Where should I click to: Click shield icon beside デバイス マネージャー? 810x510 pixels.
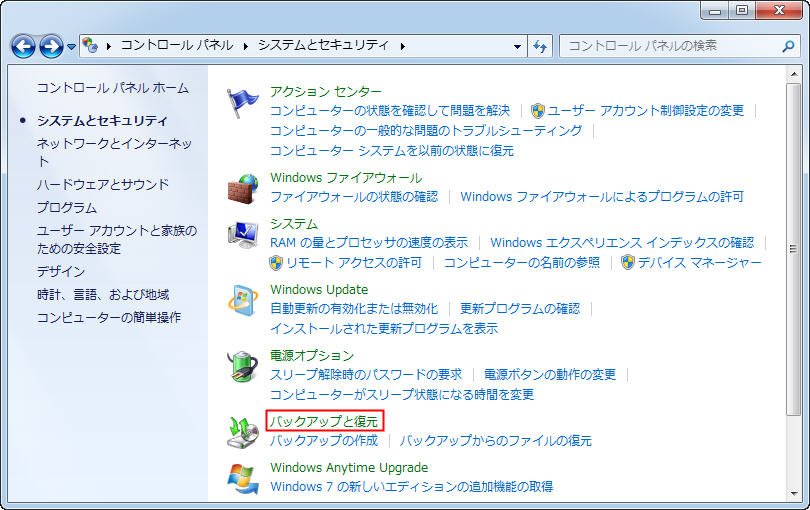tap(628, 262)
